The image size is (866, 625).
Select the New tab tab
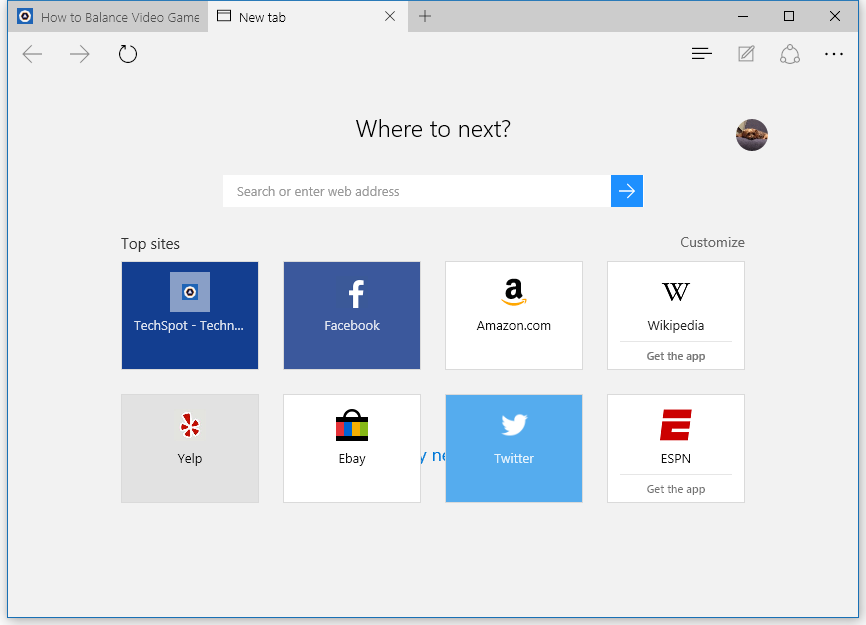point(308,17)
